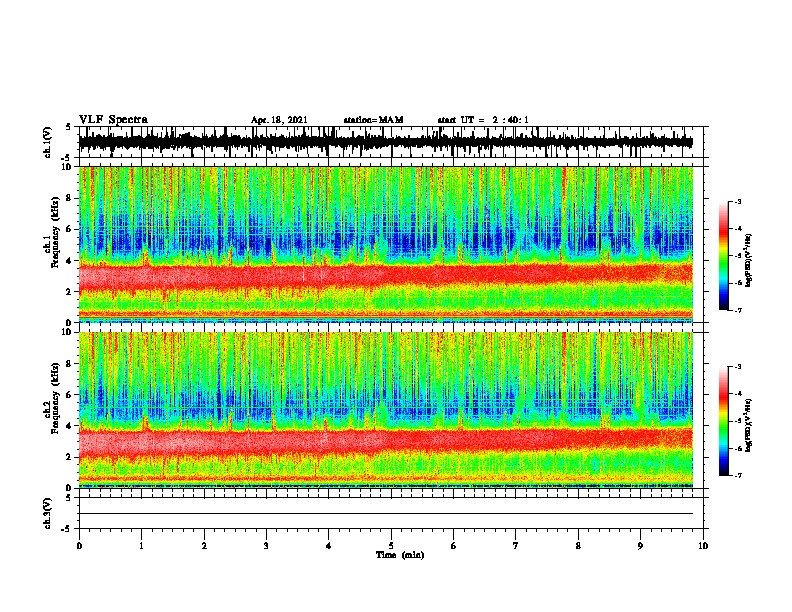Select the "start UT = 2 : 40: 1" label
This screenshot has height=612, width=792.
click(483, 120)
